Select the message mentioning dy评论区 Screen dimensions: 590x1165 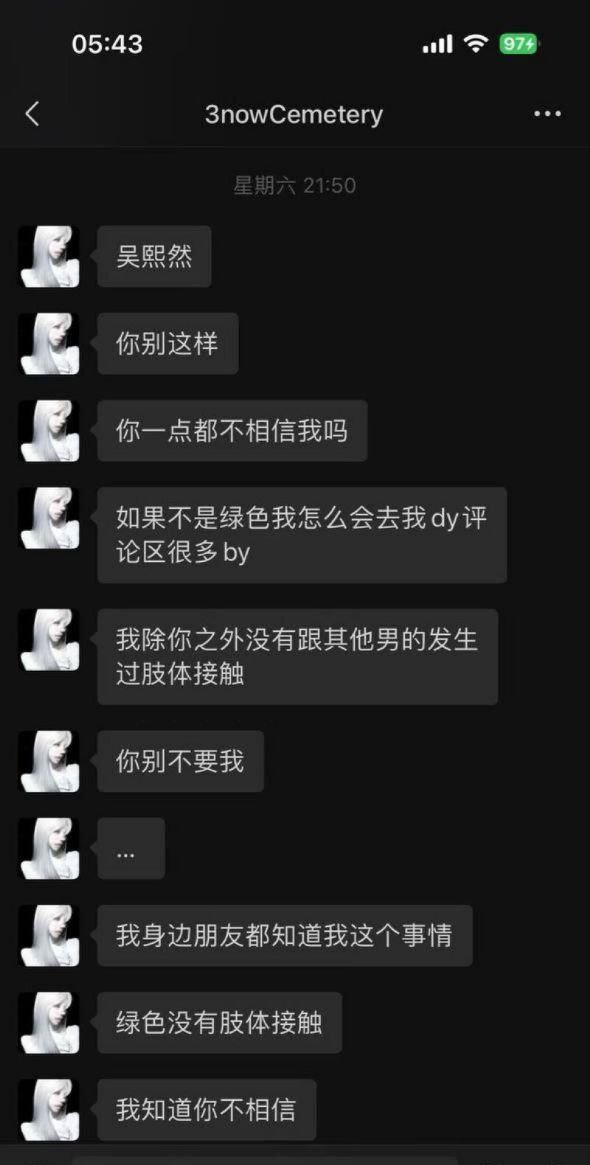point(302,535)
